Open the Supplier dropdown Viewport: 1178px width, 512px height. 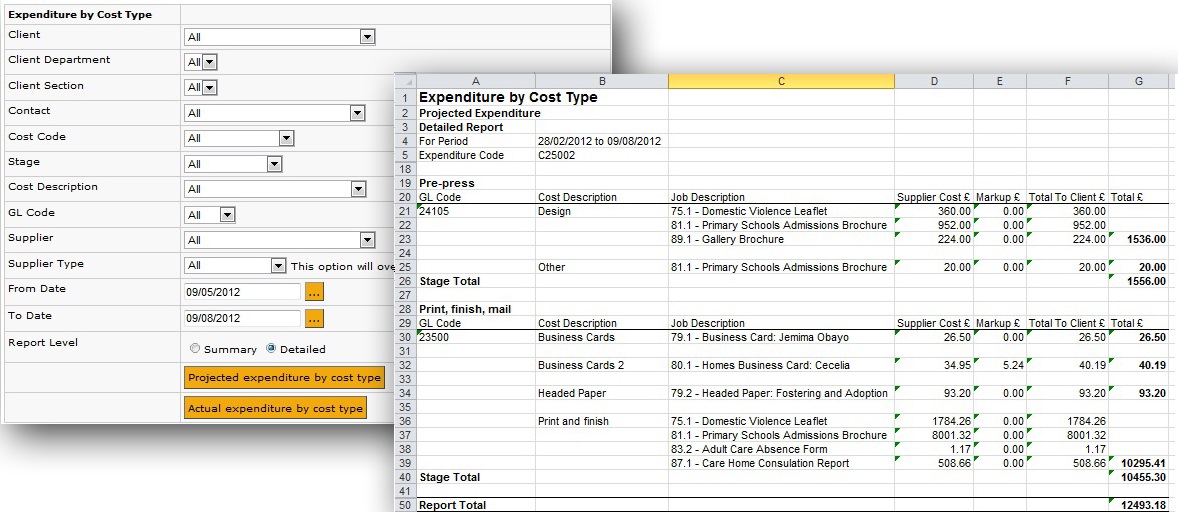279,240
